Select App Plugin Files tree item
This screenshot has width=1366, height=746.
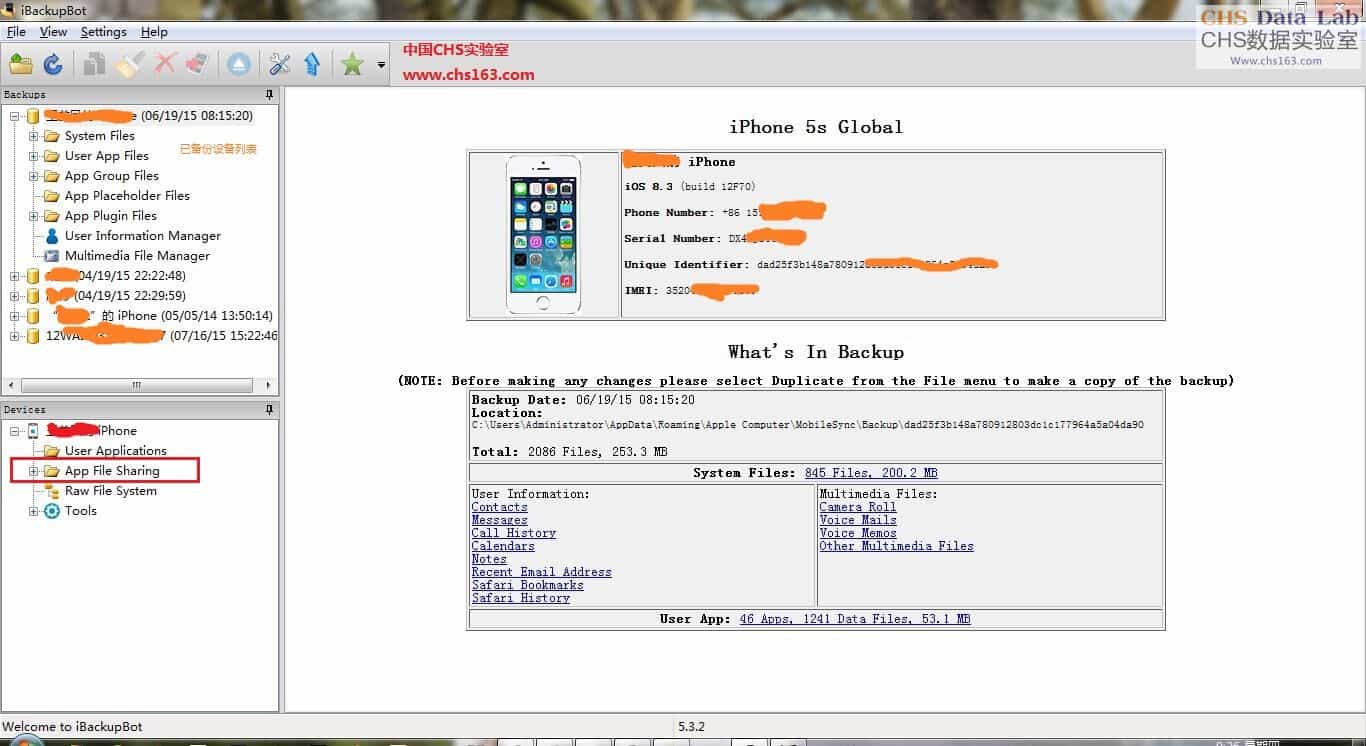coord(111,216)
